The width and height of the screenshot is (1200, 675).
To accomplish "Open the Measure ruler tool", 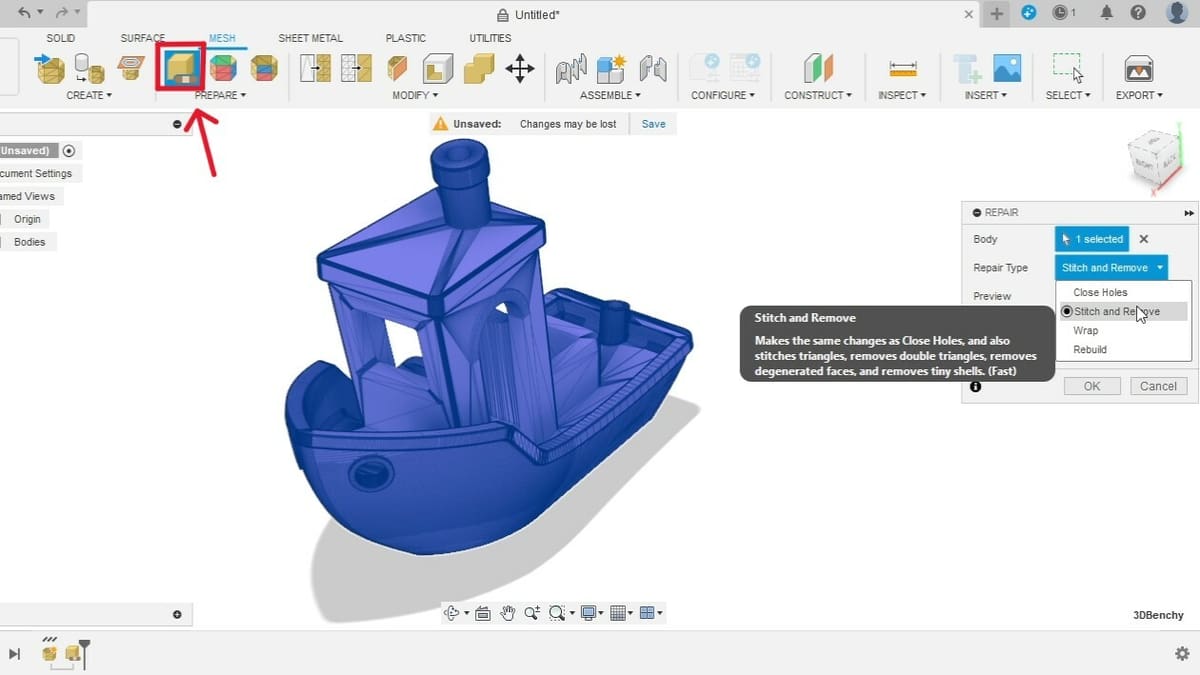I will coord(902,69).
